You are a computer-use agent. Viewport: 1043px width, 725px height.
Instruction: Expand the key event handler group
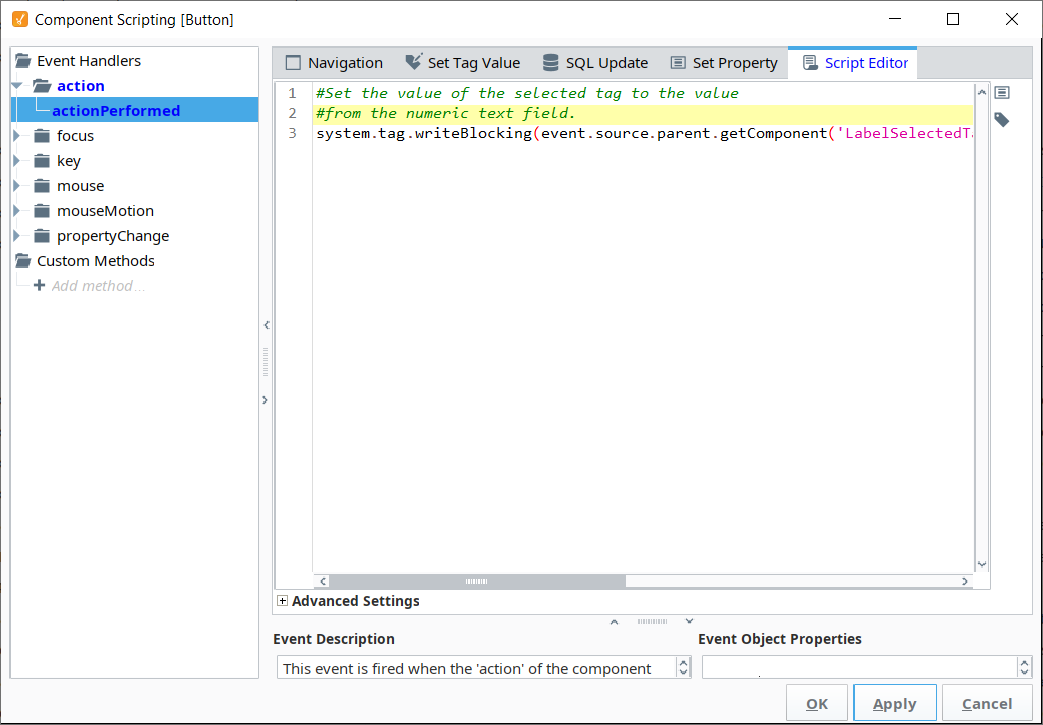pyautogui.click(x=16, y=161)
